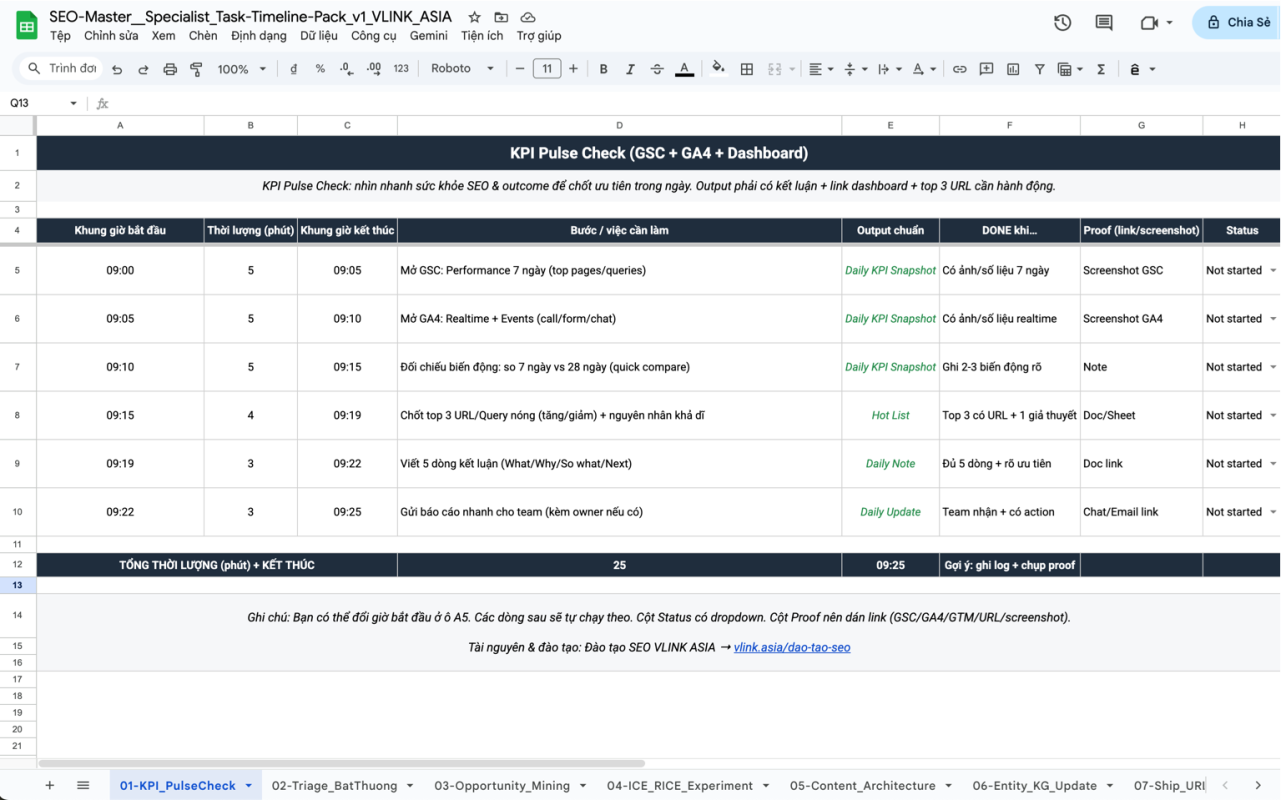Click the create filter funnel icon
This screenshot has height=800, width=1281.
pos(1040,69)
